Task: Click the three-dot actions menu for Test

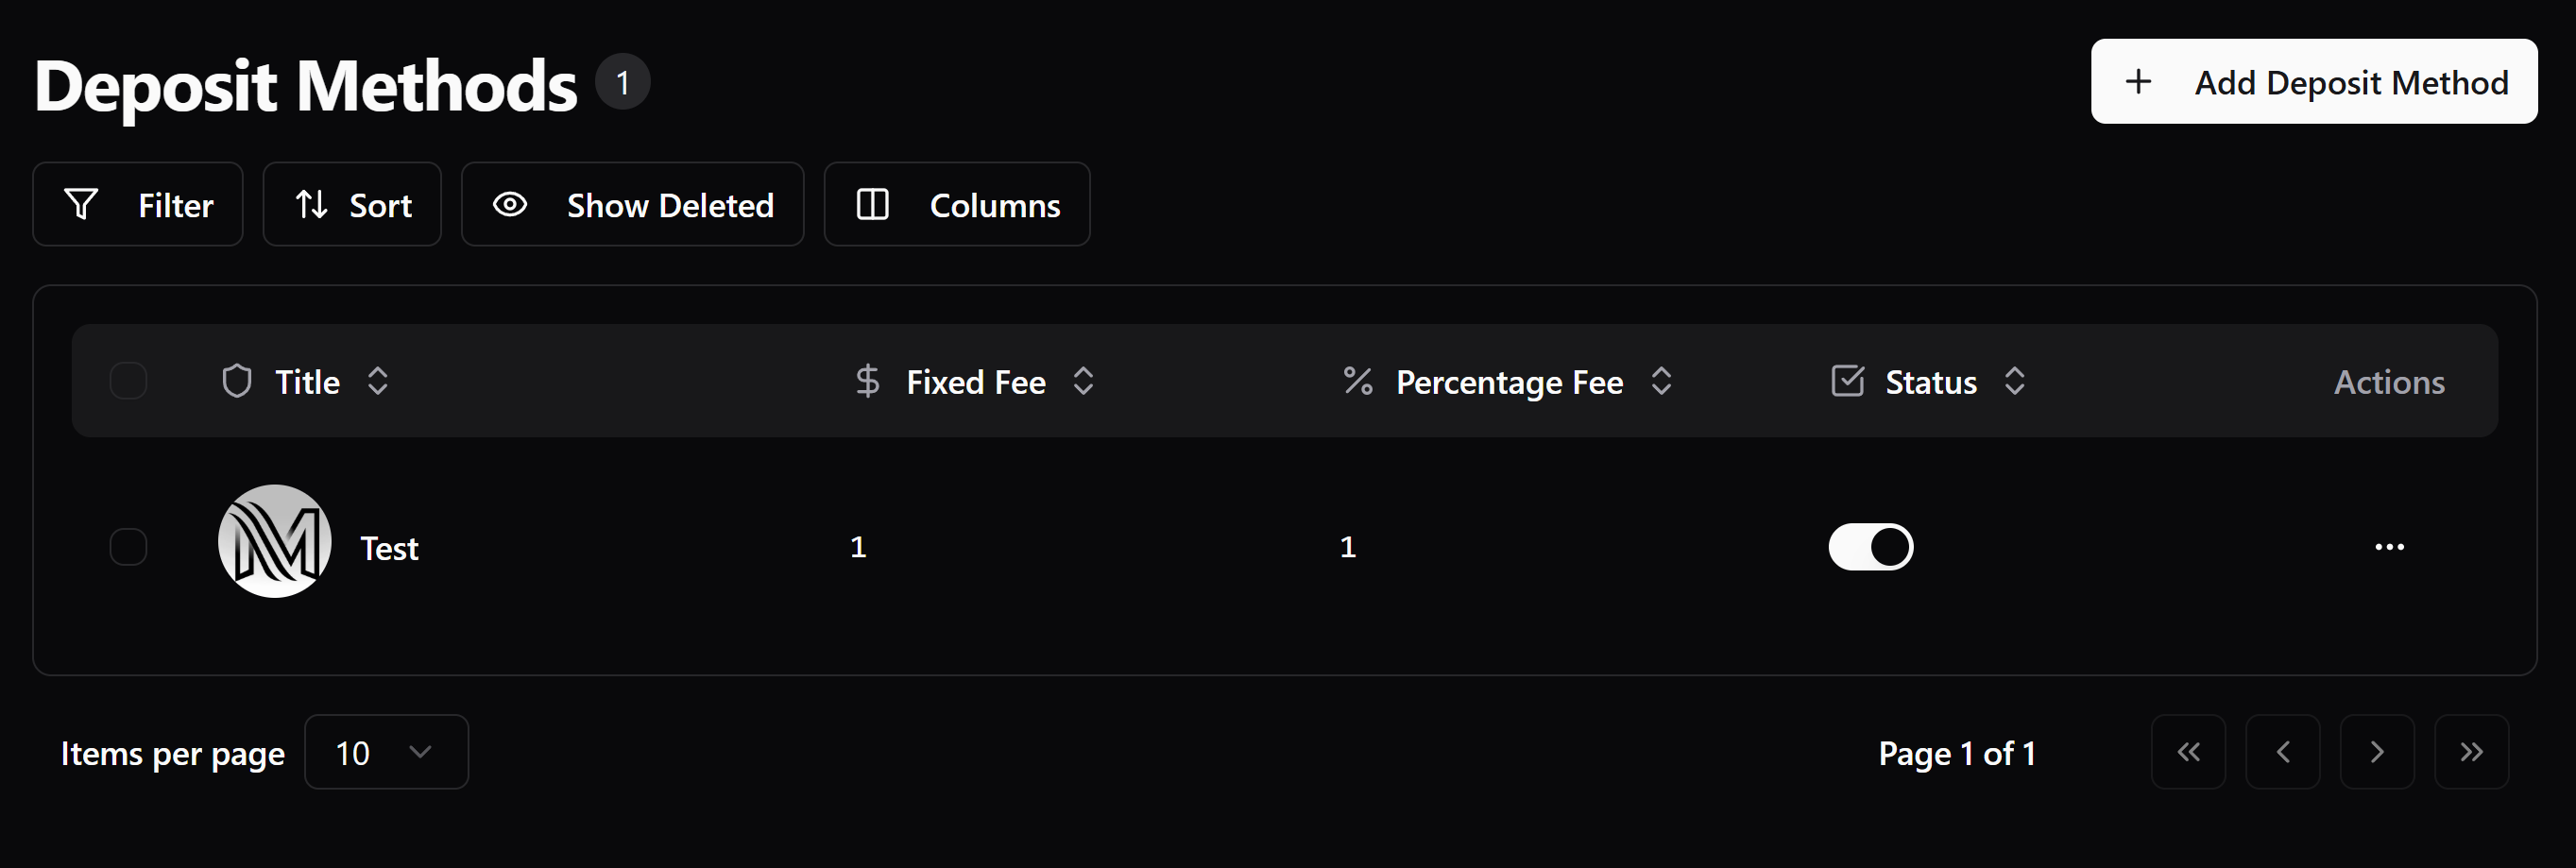Action: pyautogui.click(x=2389, y=547)
